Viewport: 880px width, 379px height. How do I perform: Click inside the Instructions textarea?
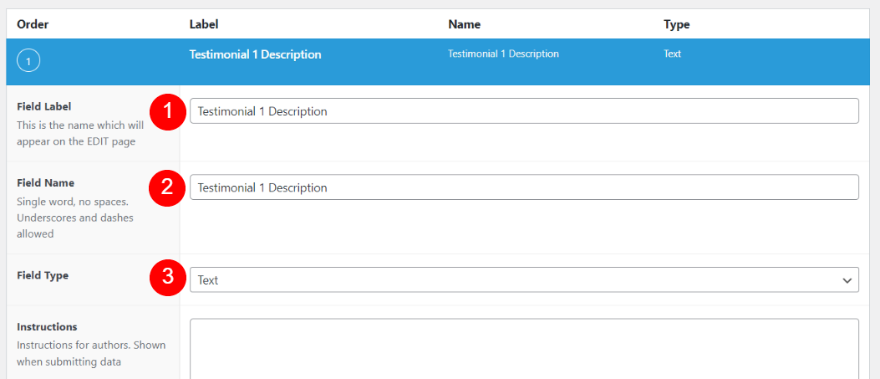tap(524, 349)
